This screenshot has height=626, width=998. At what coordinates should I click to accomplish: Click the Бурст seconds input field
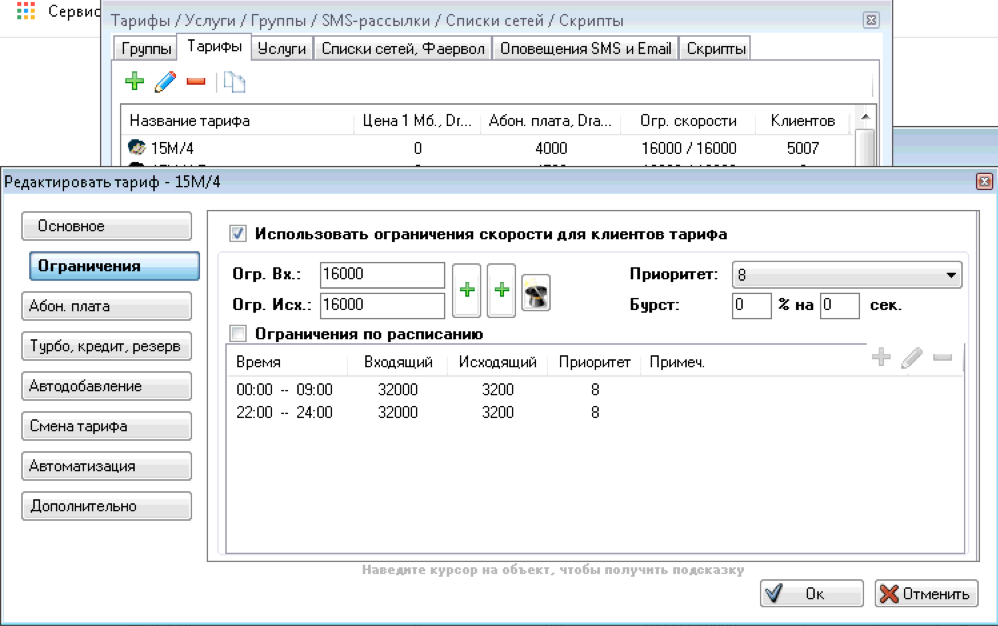click(x=840, y=305)
